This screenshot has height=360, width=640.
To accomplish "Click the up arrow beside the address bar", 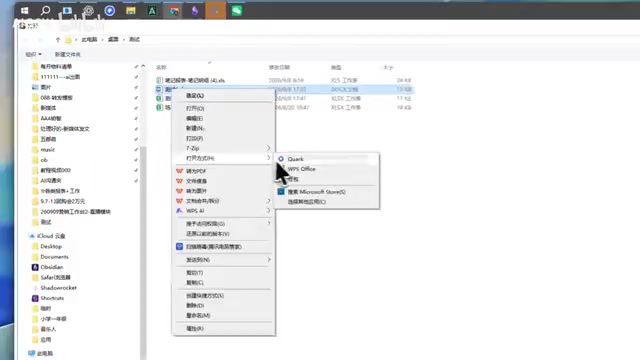I will pos(58,40).
